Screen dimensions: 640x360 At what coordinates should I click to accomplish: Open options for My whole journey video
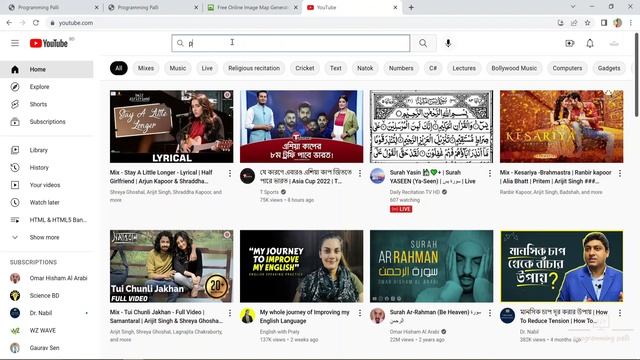click(x=360, y=313)
